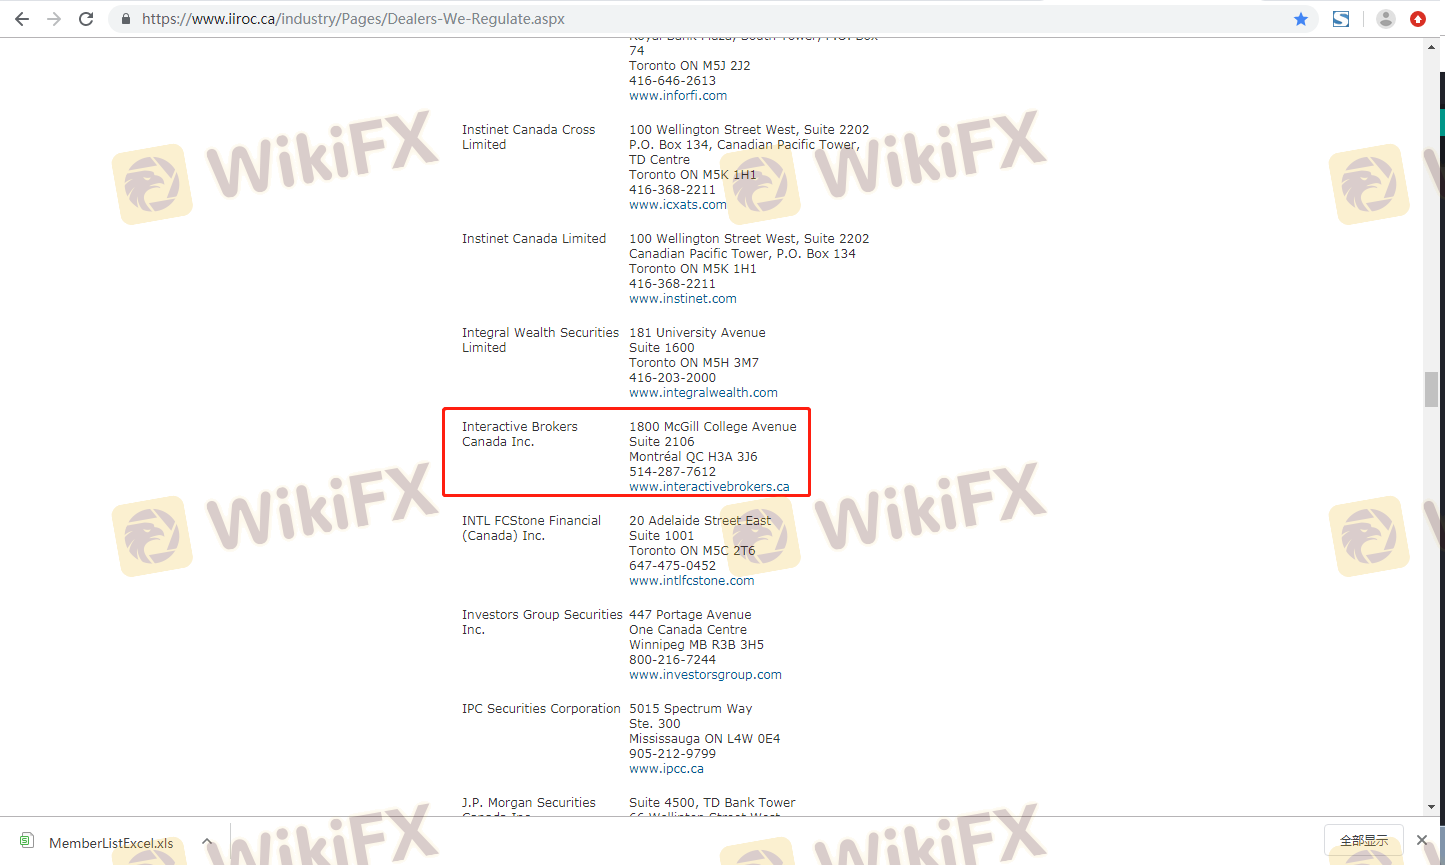View site security lock information

[x=126, y=19]
